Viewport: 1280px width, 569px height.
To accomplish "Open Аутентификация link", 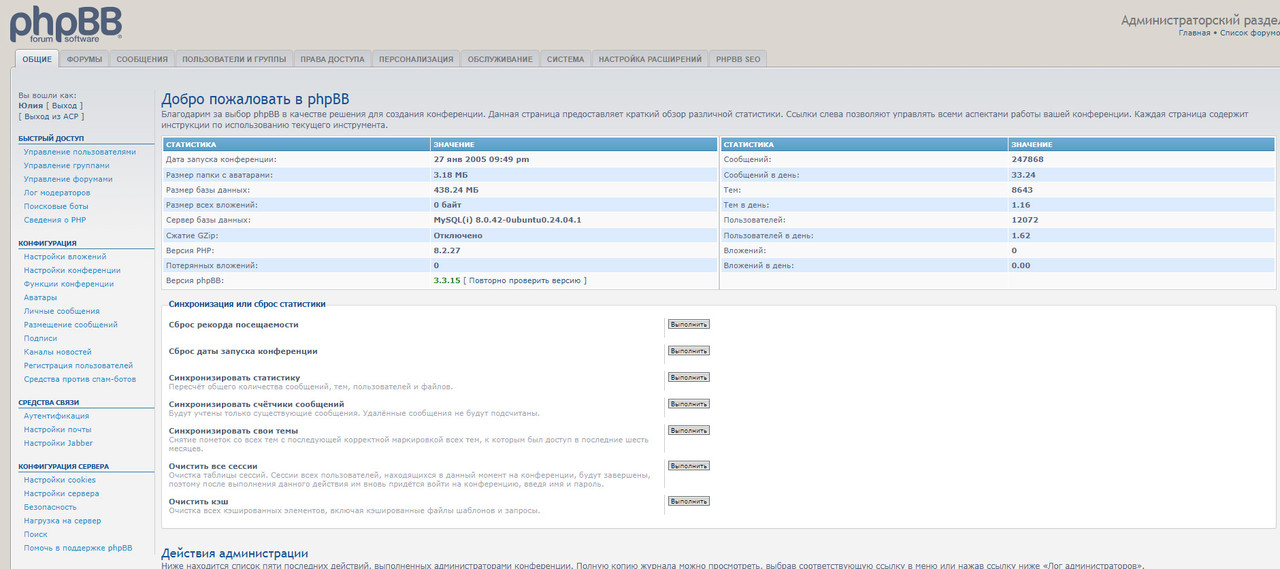I will 56,416.
